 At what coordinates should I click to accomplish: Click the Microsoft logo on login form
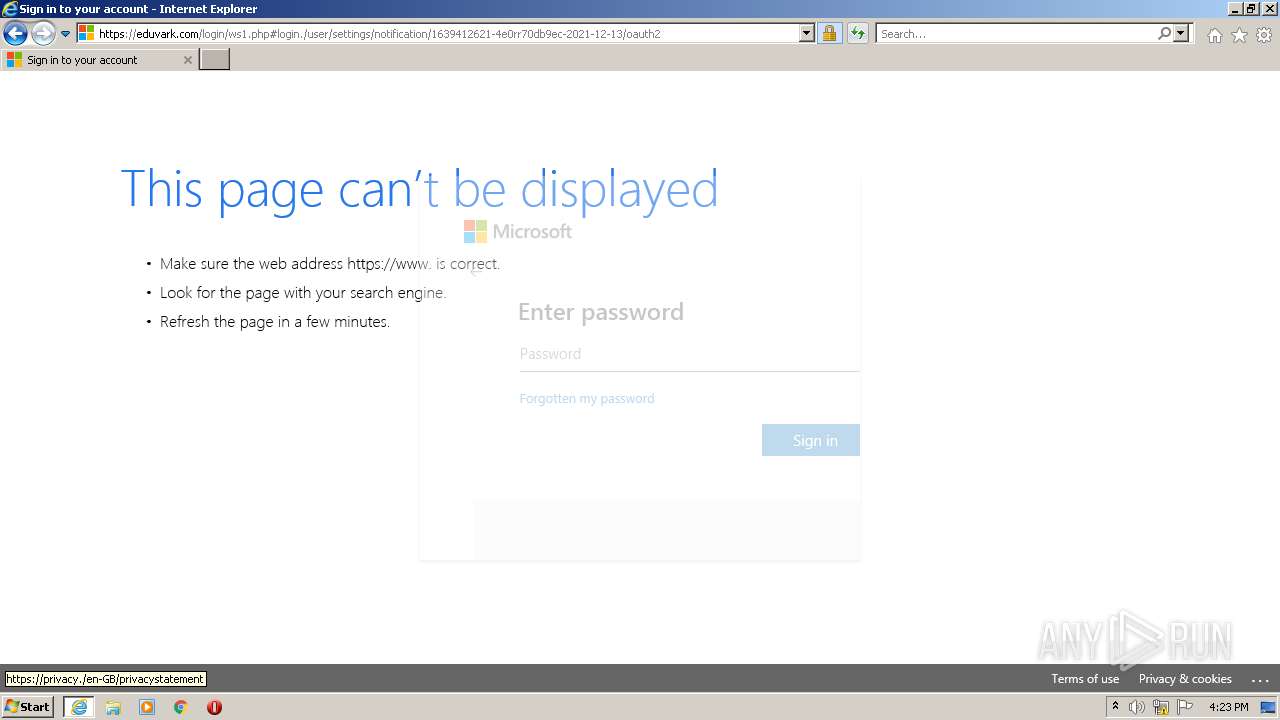click(x=518, y=231)
